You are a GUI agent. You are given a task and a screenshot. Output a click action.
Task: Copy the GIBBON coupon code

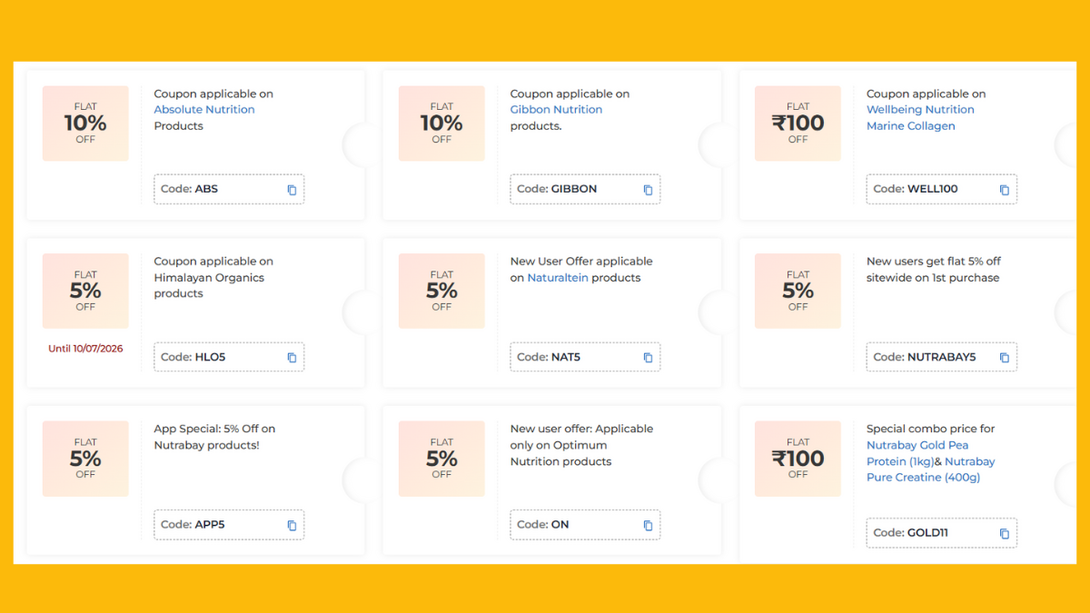pos(648,190)
